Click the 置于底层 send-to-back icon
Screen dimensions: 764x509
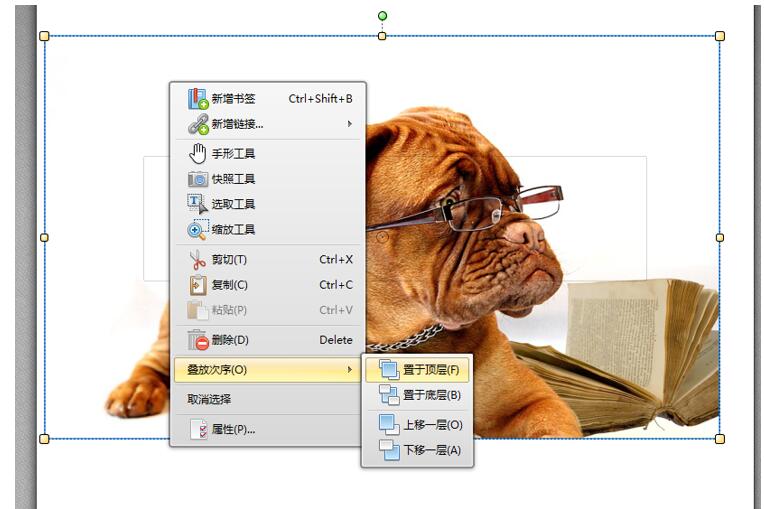click(x=389, y=395)
